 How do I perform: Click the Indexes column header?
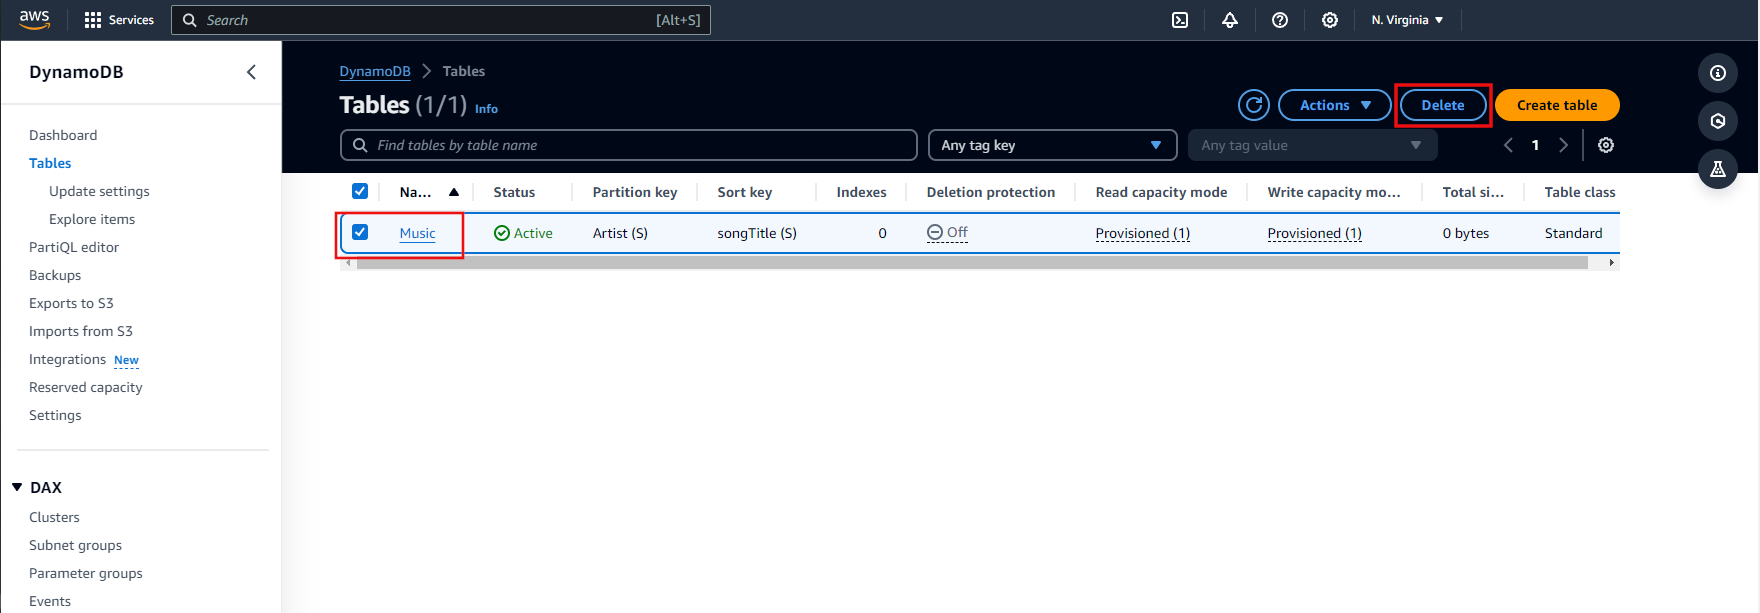[x=861, y=192]
